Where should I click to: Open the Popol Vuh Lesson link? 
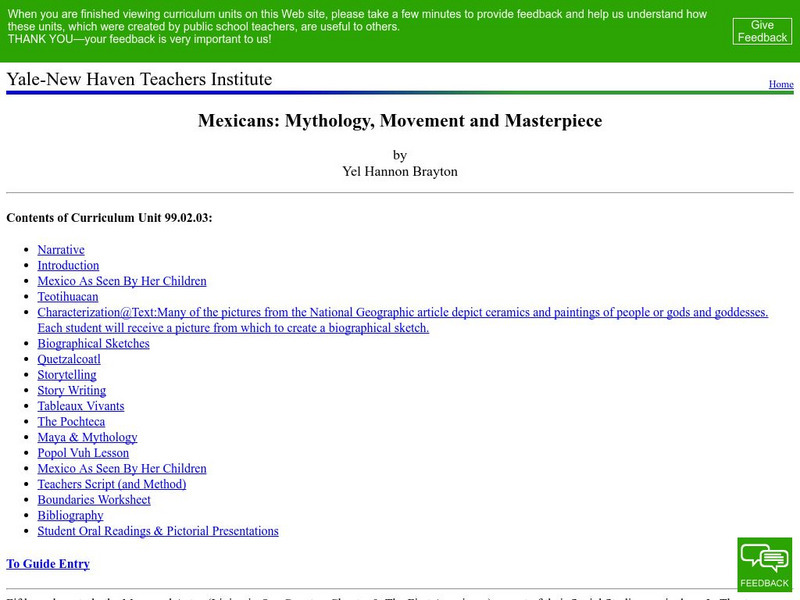pos(83,453)
